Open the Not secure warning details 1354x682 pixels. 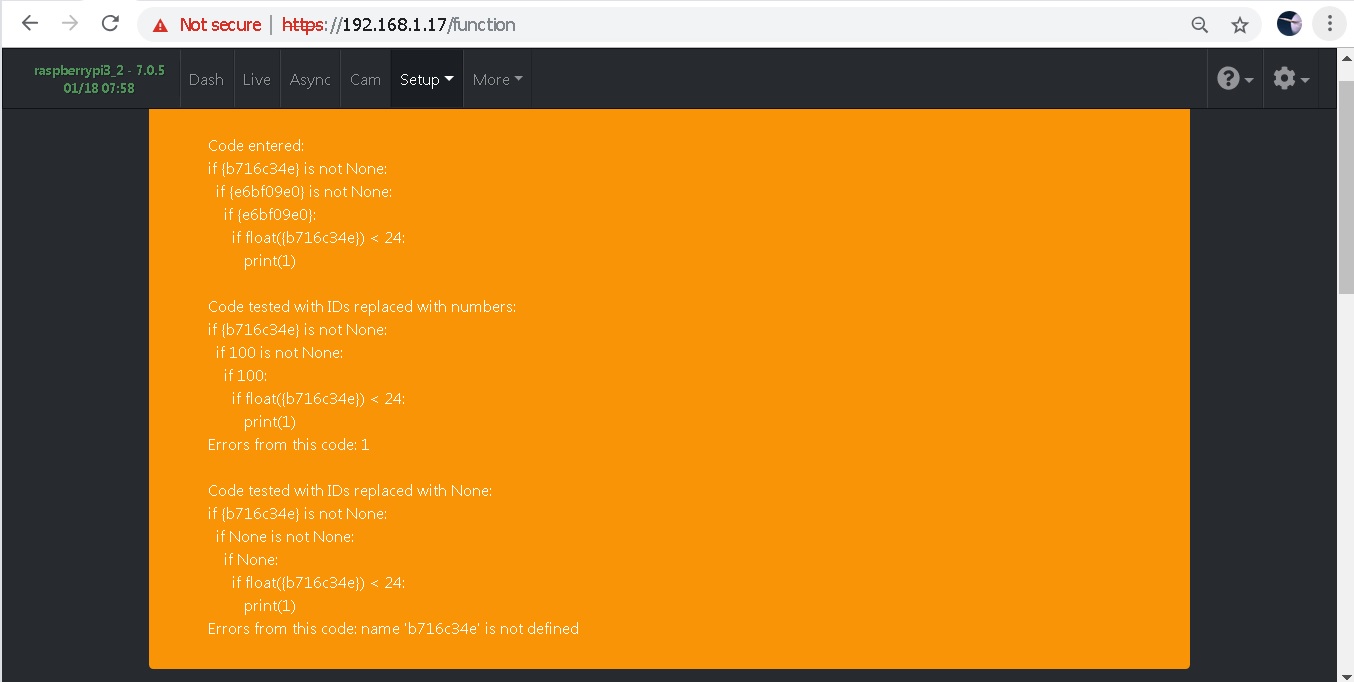206,25
